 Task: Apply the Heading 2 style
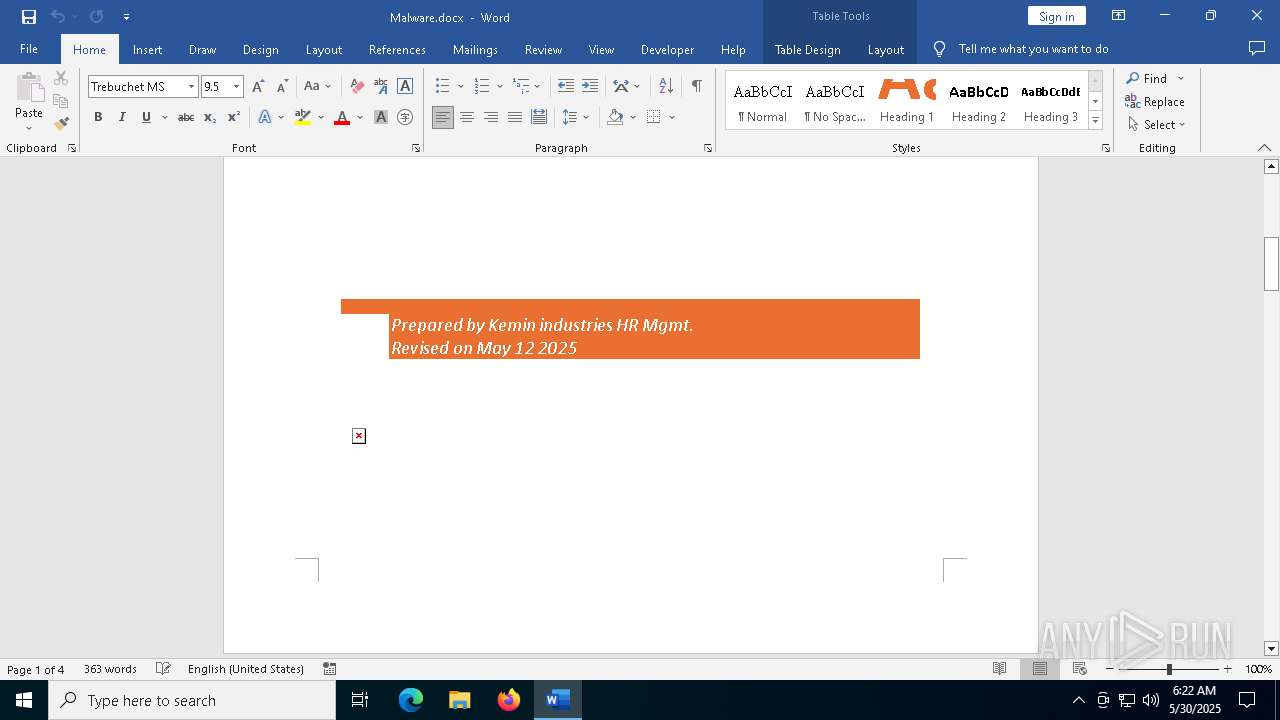[x=979, y=102]
